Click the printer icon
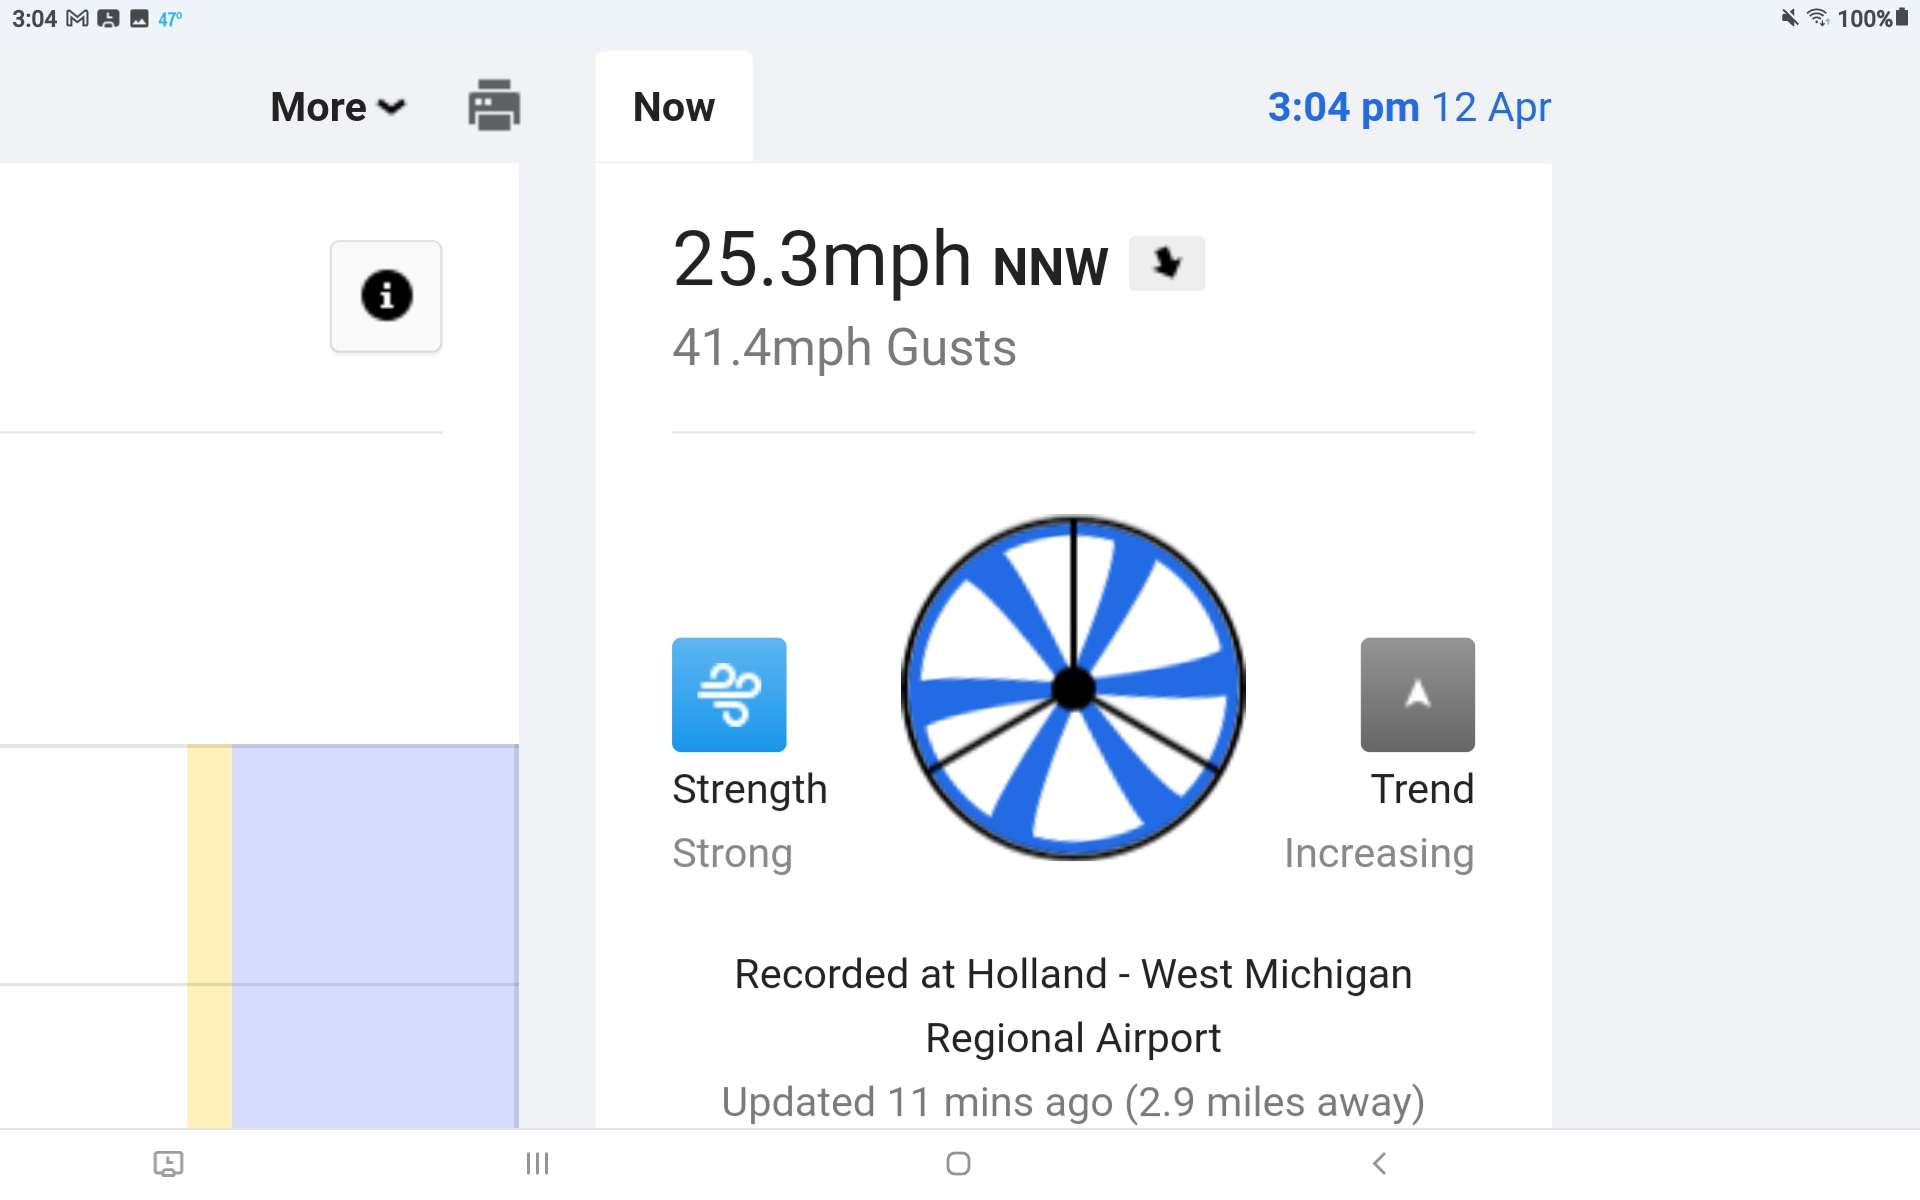The width and height of the screenshot is (1920, 1200). coord(494,106)
